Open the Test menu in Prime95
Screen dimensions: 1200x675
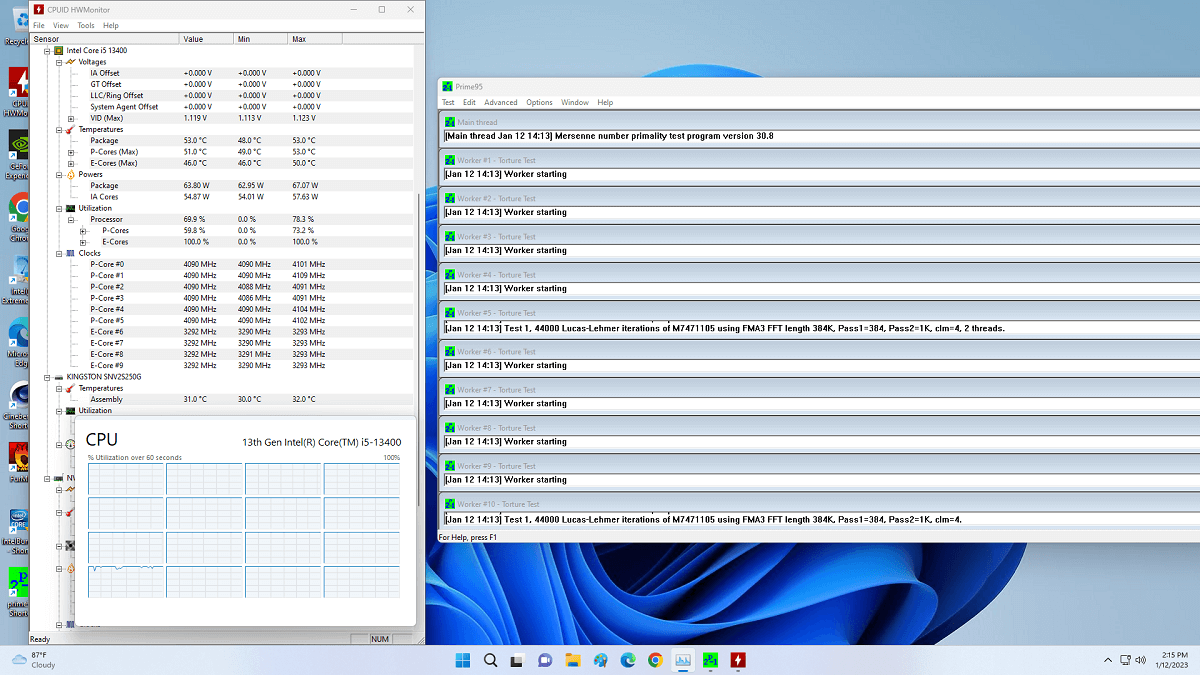(448, 102)
